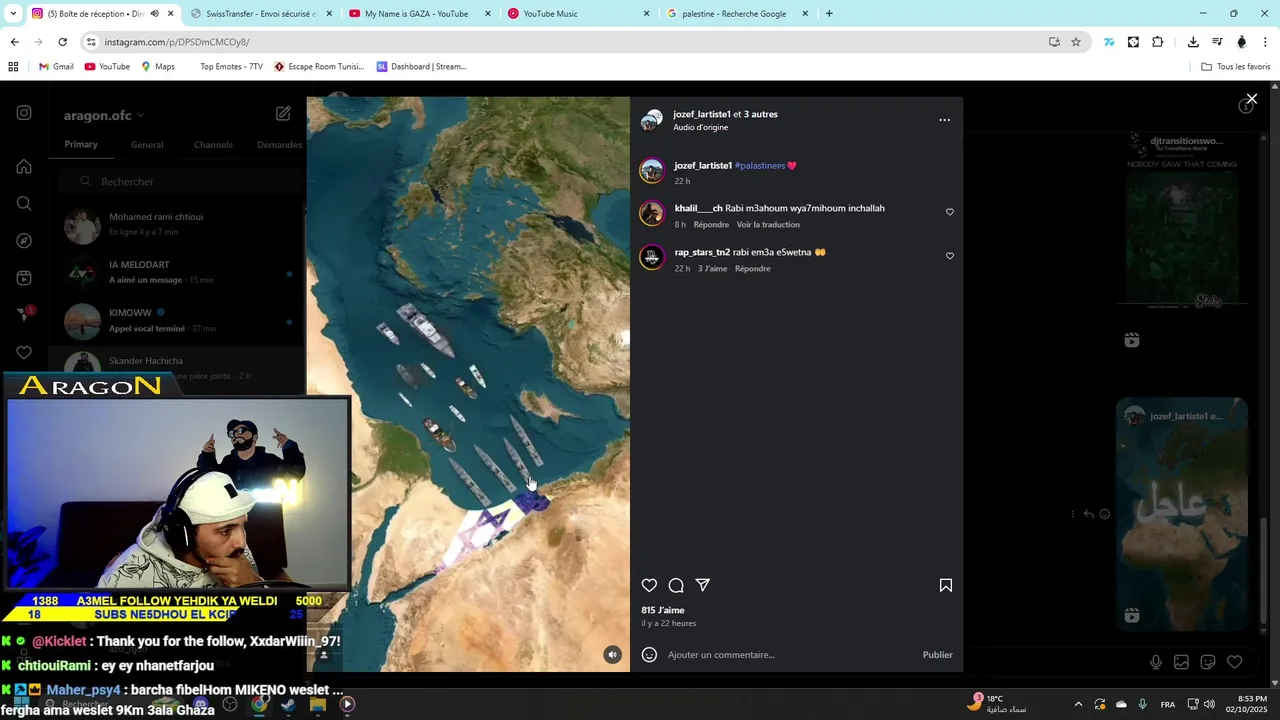Go back to the previous page
Screen dimensions: 1280x720
tap(14, 42)
